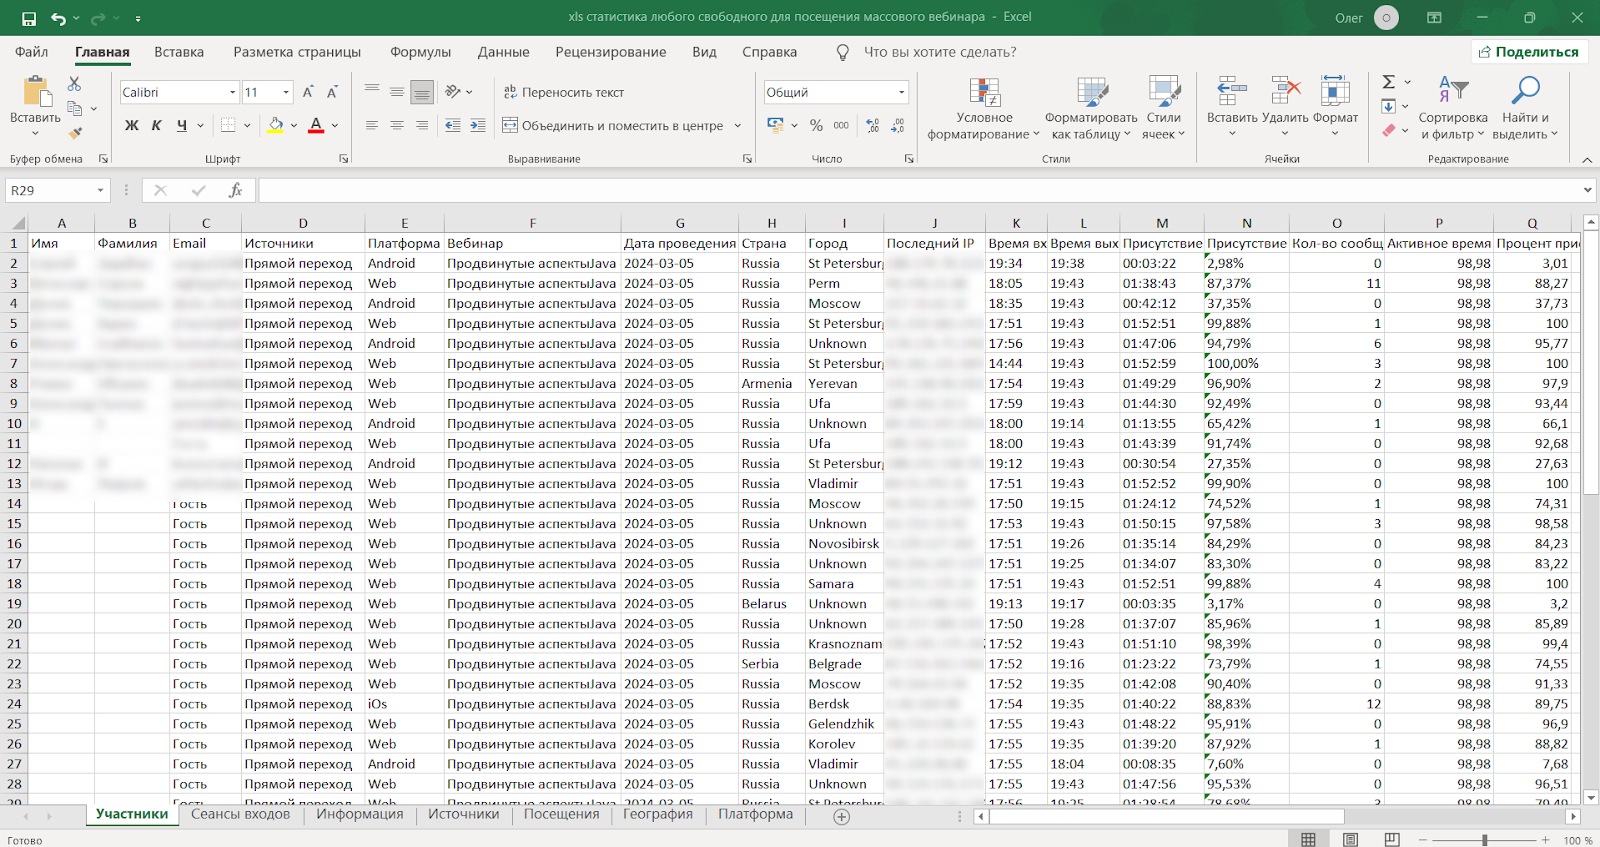
Task: Open fill color dropdown arrow
Action: pyautogui.click(x=295, y=125)
